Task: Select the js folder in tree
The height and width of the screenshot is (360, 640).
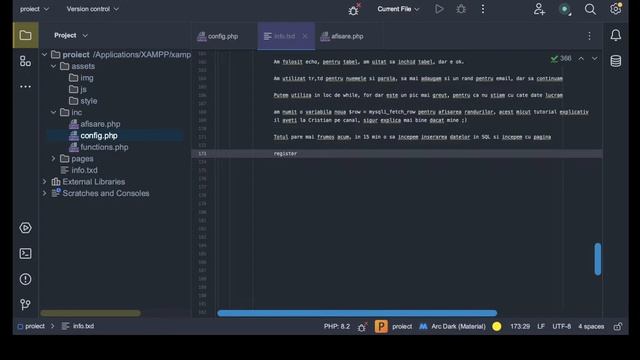Action: pyautogui.click(x=78, y=89)
